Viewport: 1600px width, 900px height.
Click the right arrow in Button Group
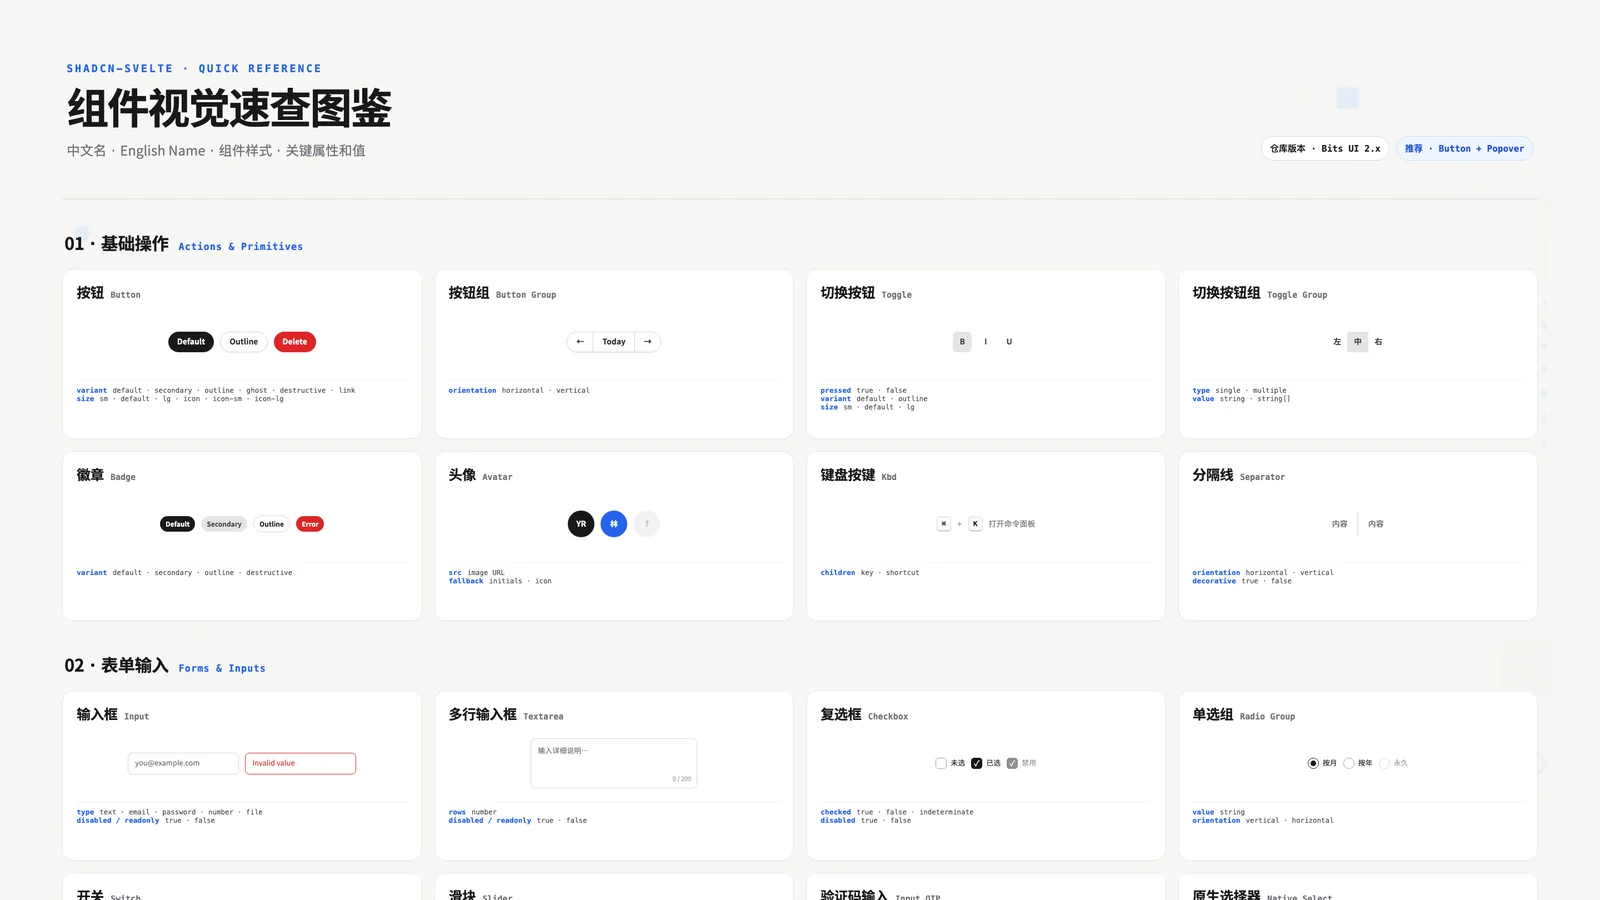point(648,342)
